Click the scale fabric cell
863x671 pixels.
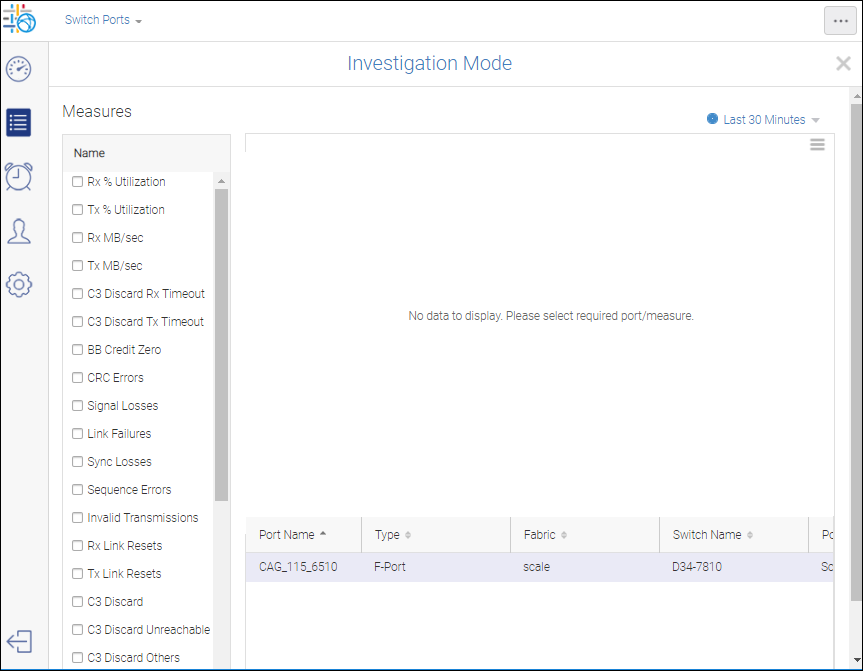[x=537, y=567]
